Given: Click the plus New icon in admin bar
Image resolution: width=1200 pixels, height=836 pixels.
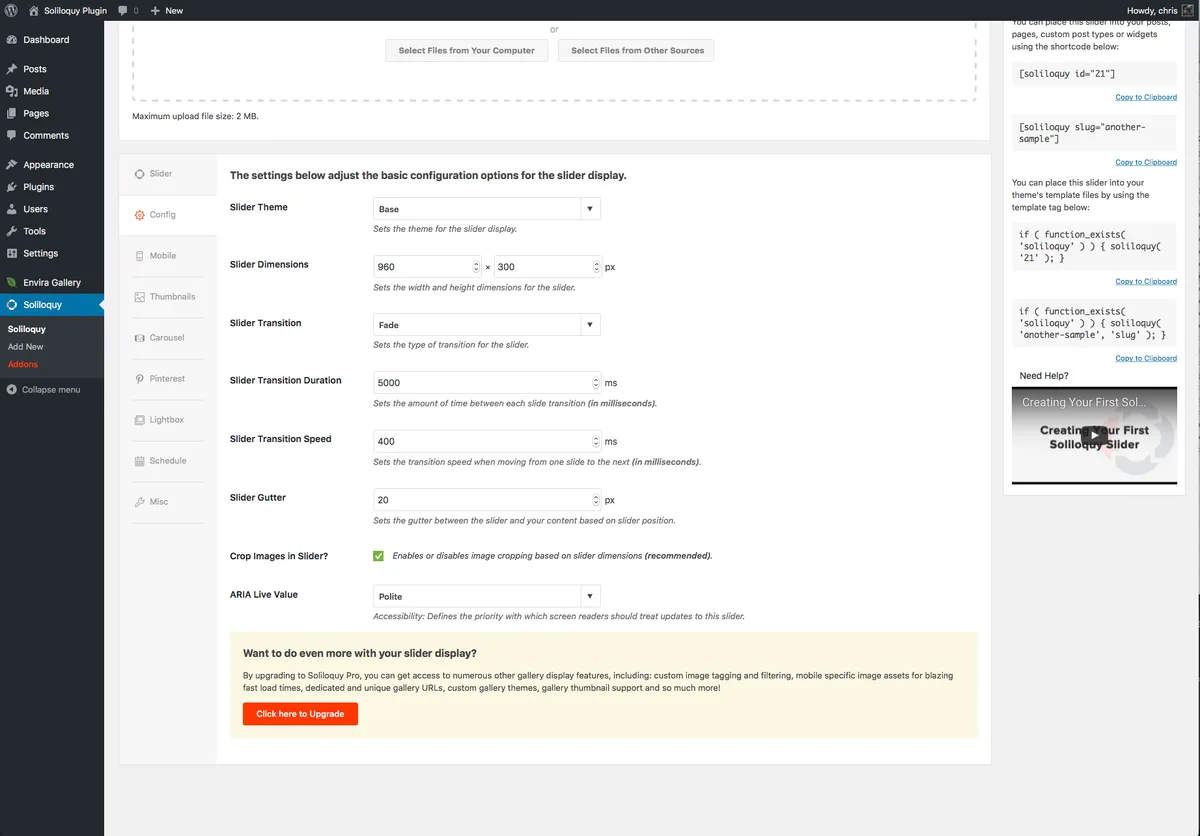Looking at the screenshot, I should (x=155, y=10).
